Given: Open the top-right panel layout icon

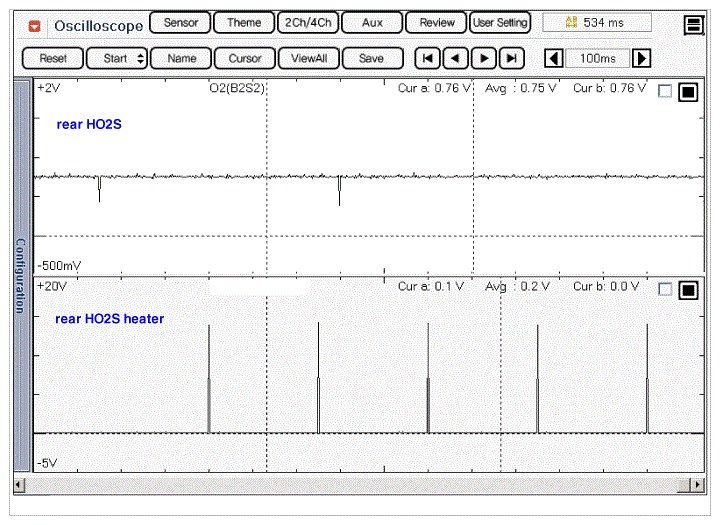Looking at the screenshot, I should click(693, 25).
